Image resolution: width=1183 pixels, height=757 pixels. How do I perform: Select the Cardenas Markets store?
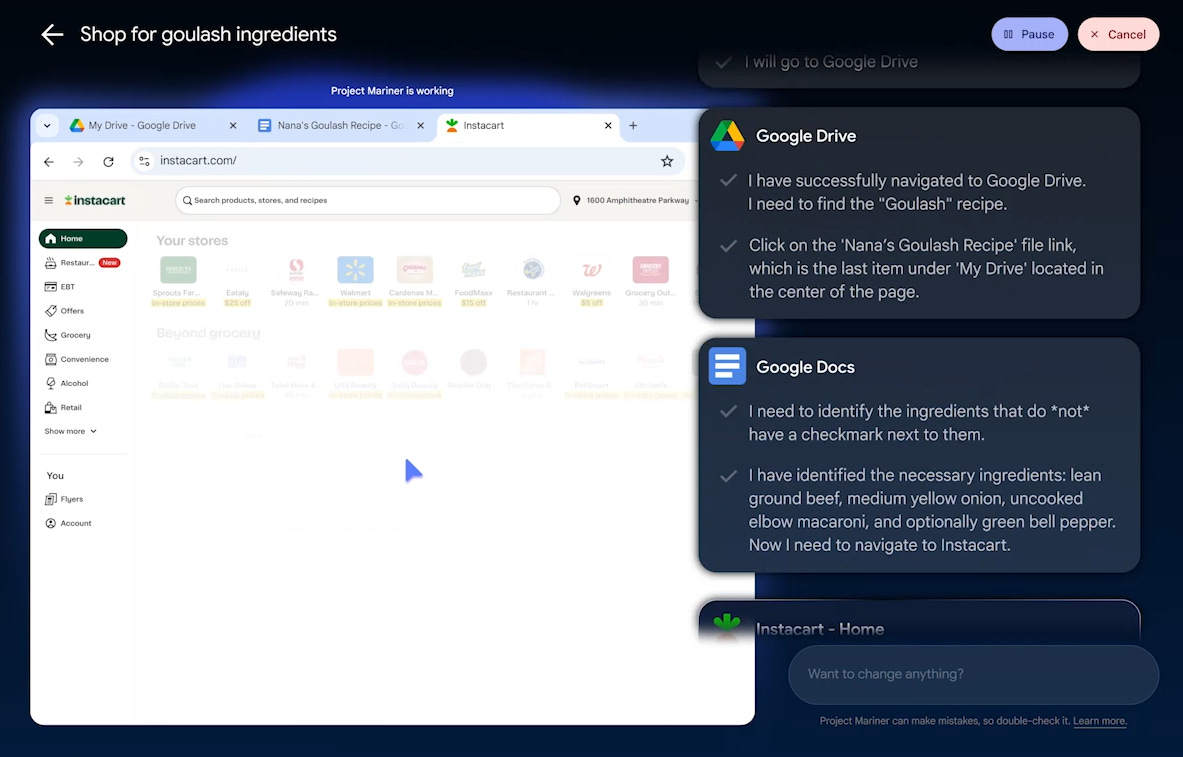[414, 281]
